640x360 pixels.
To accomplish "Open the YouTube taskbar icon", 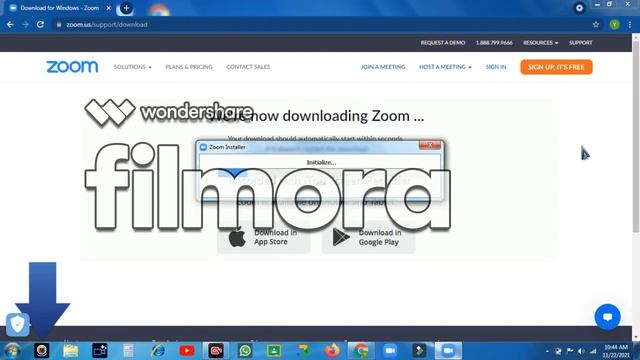I will tap(187, 351).
